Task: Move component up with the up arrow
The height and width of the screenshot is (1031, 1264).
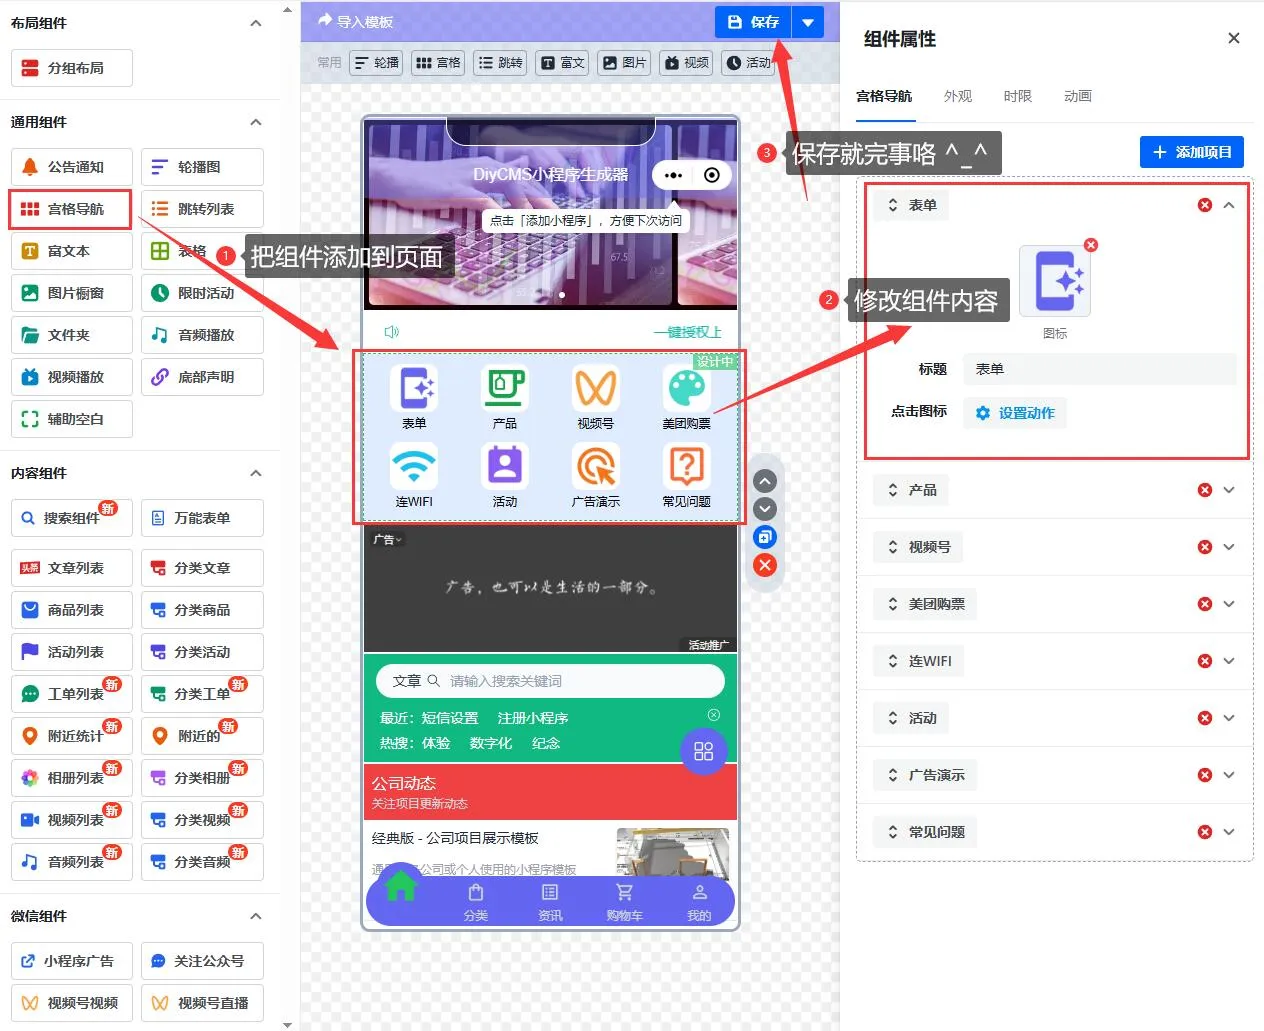Action: point(765,481)
